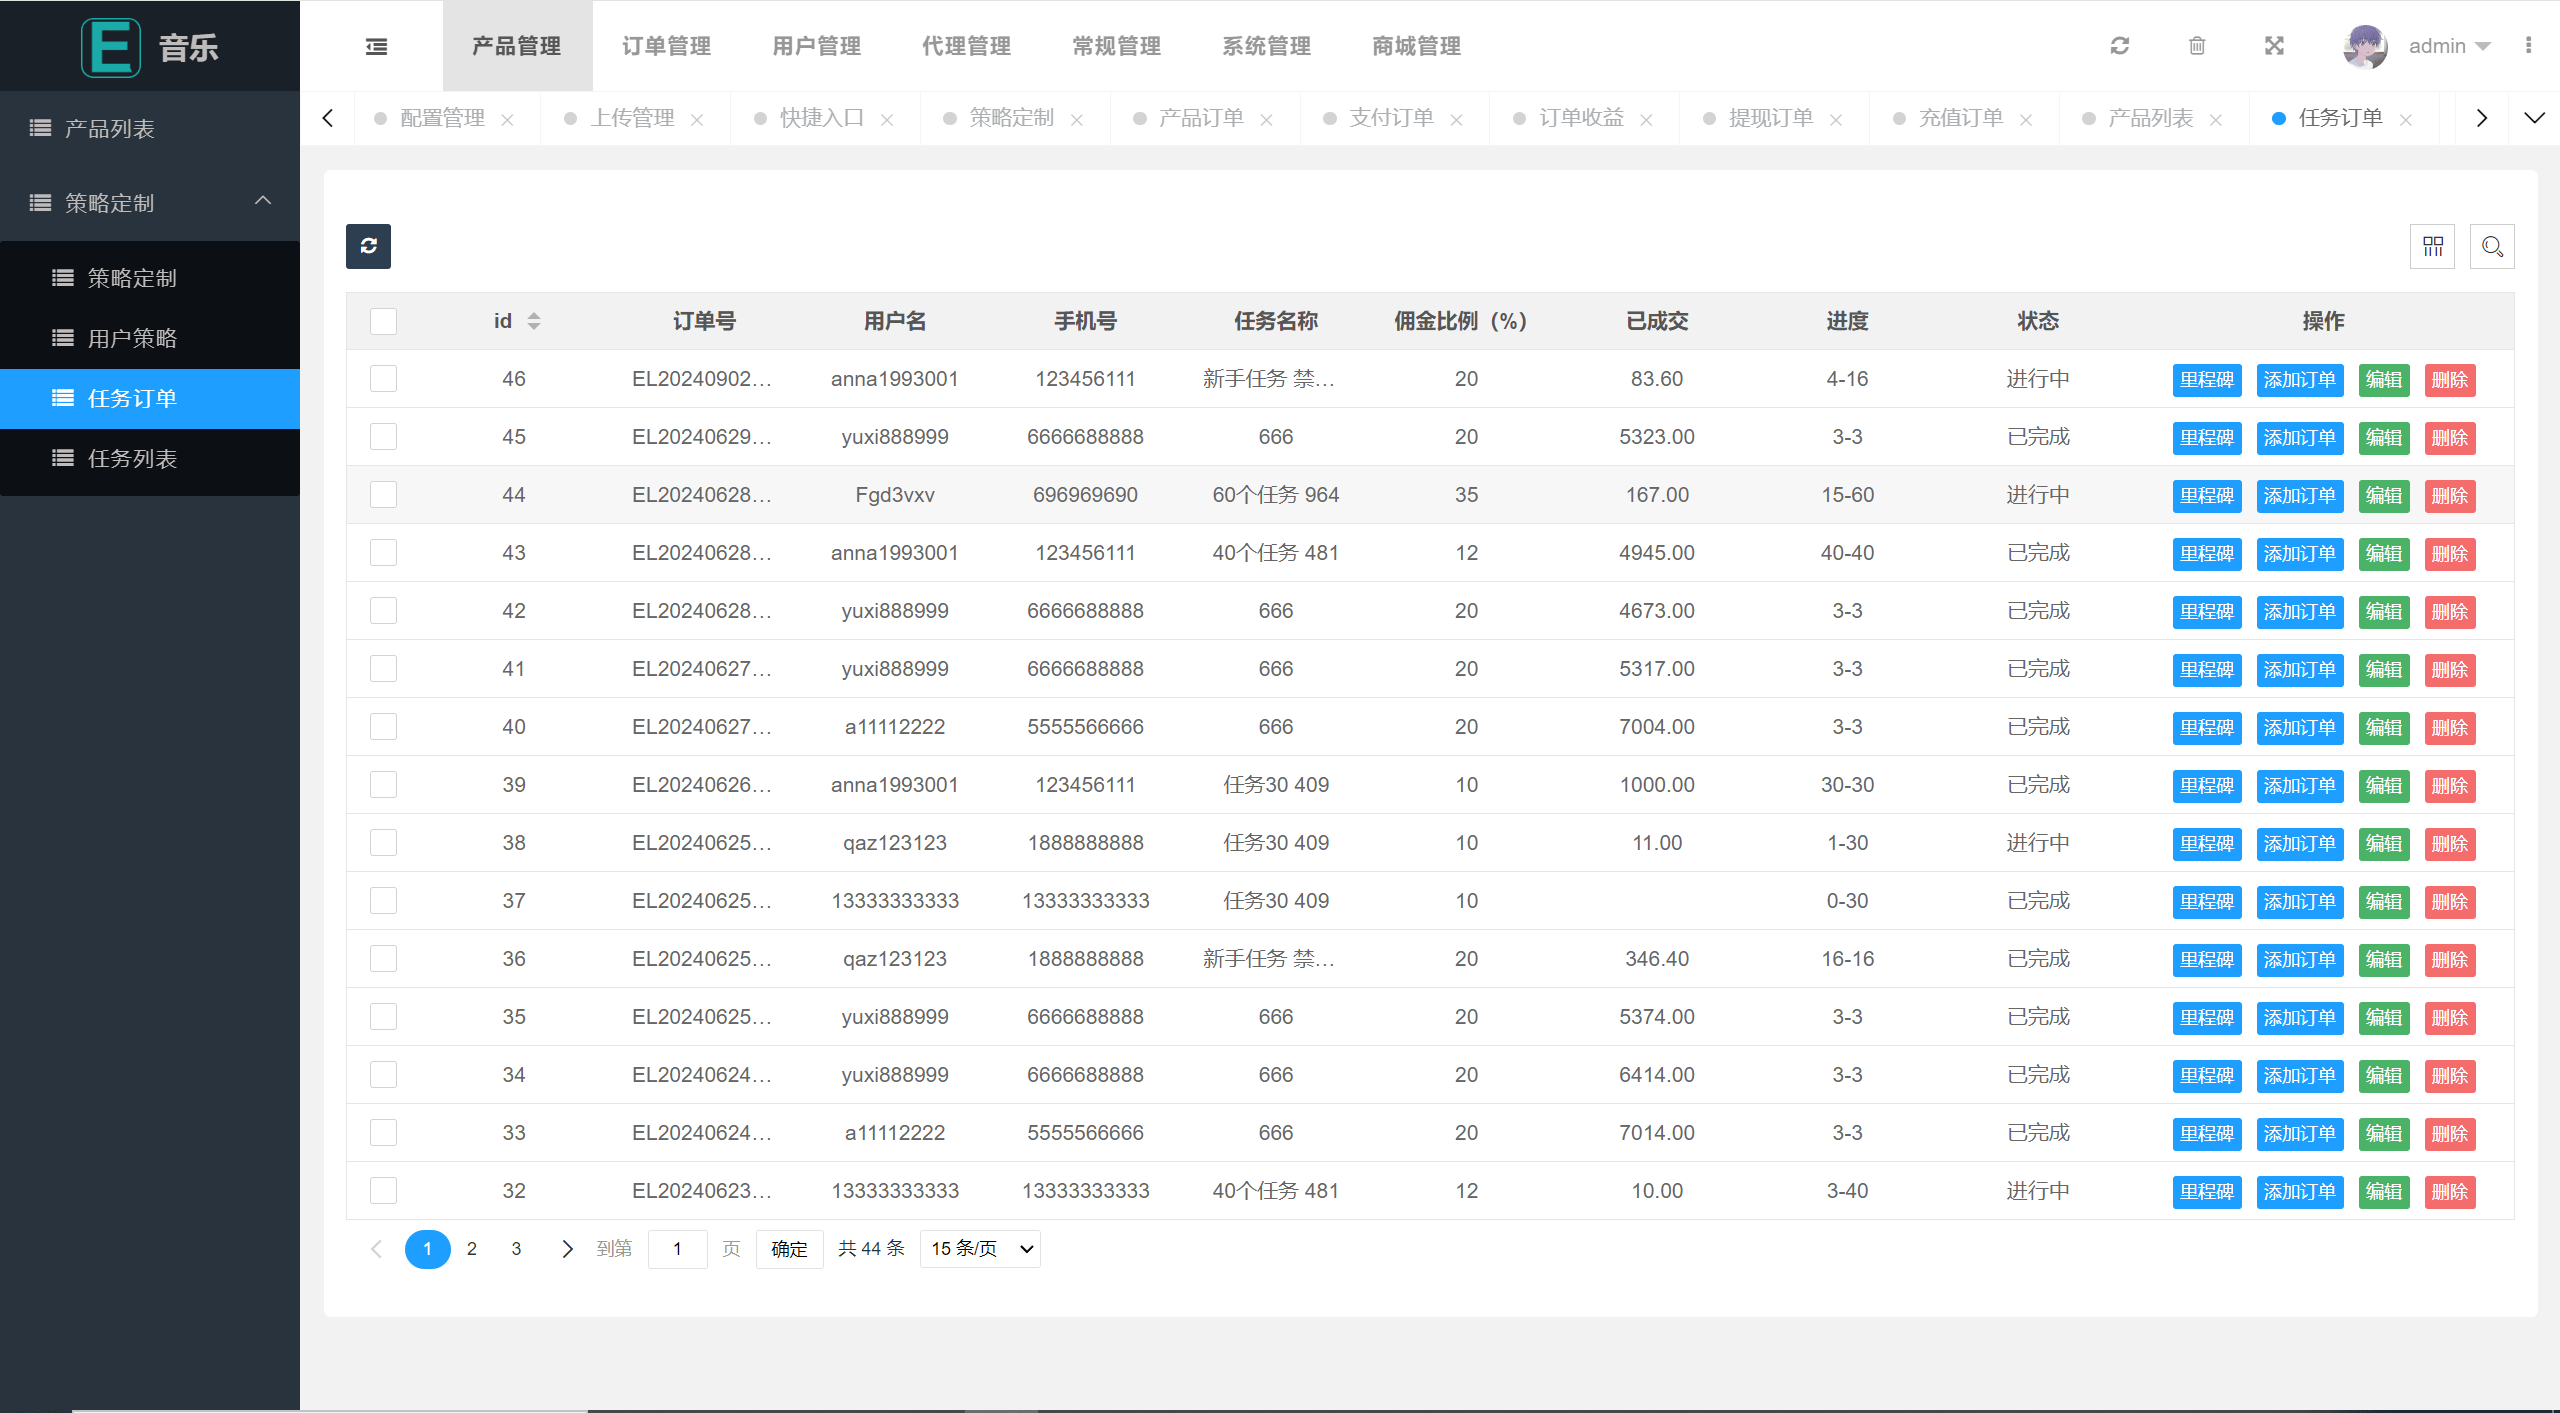2560x1413 pixels.
Task: Open the admin user dropdown menu
Action: click(2448, 46)
